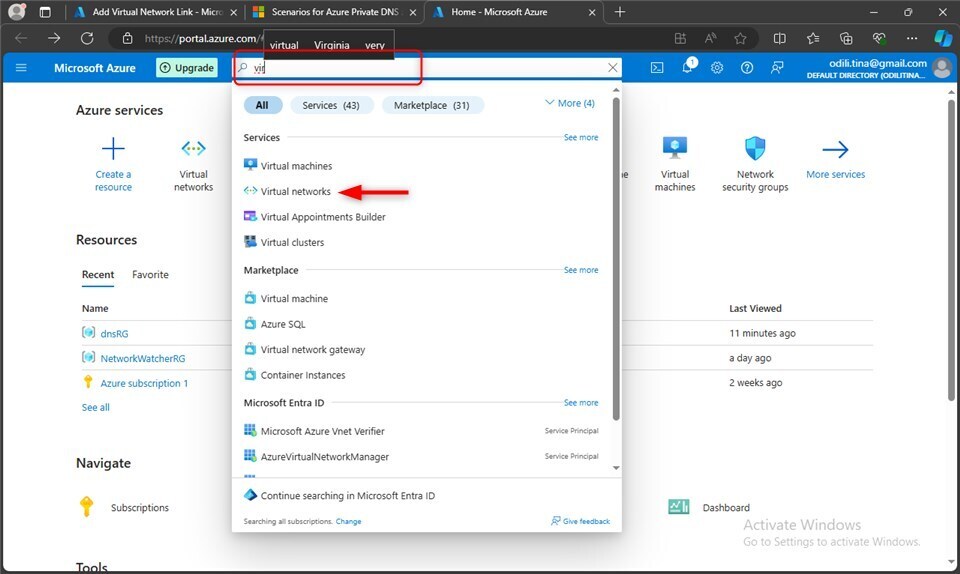Choose the 'Virginia' autocomplete suggestion

pyautogui.click(x=332, y=45)
